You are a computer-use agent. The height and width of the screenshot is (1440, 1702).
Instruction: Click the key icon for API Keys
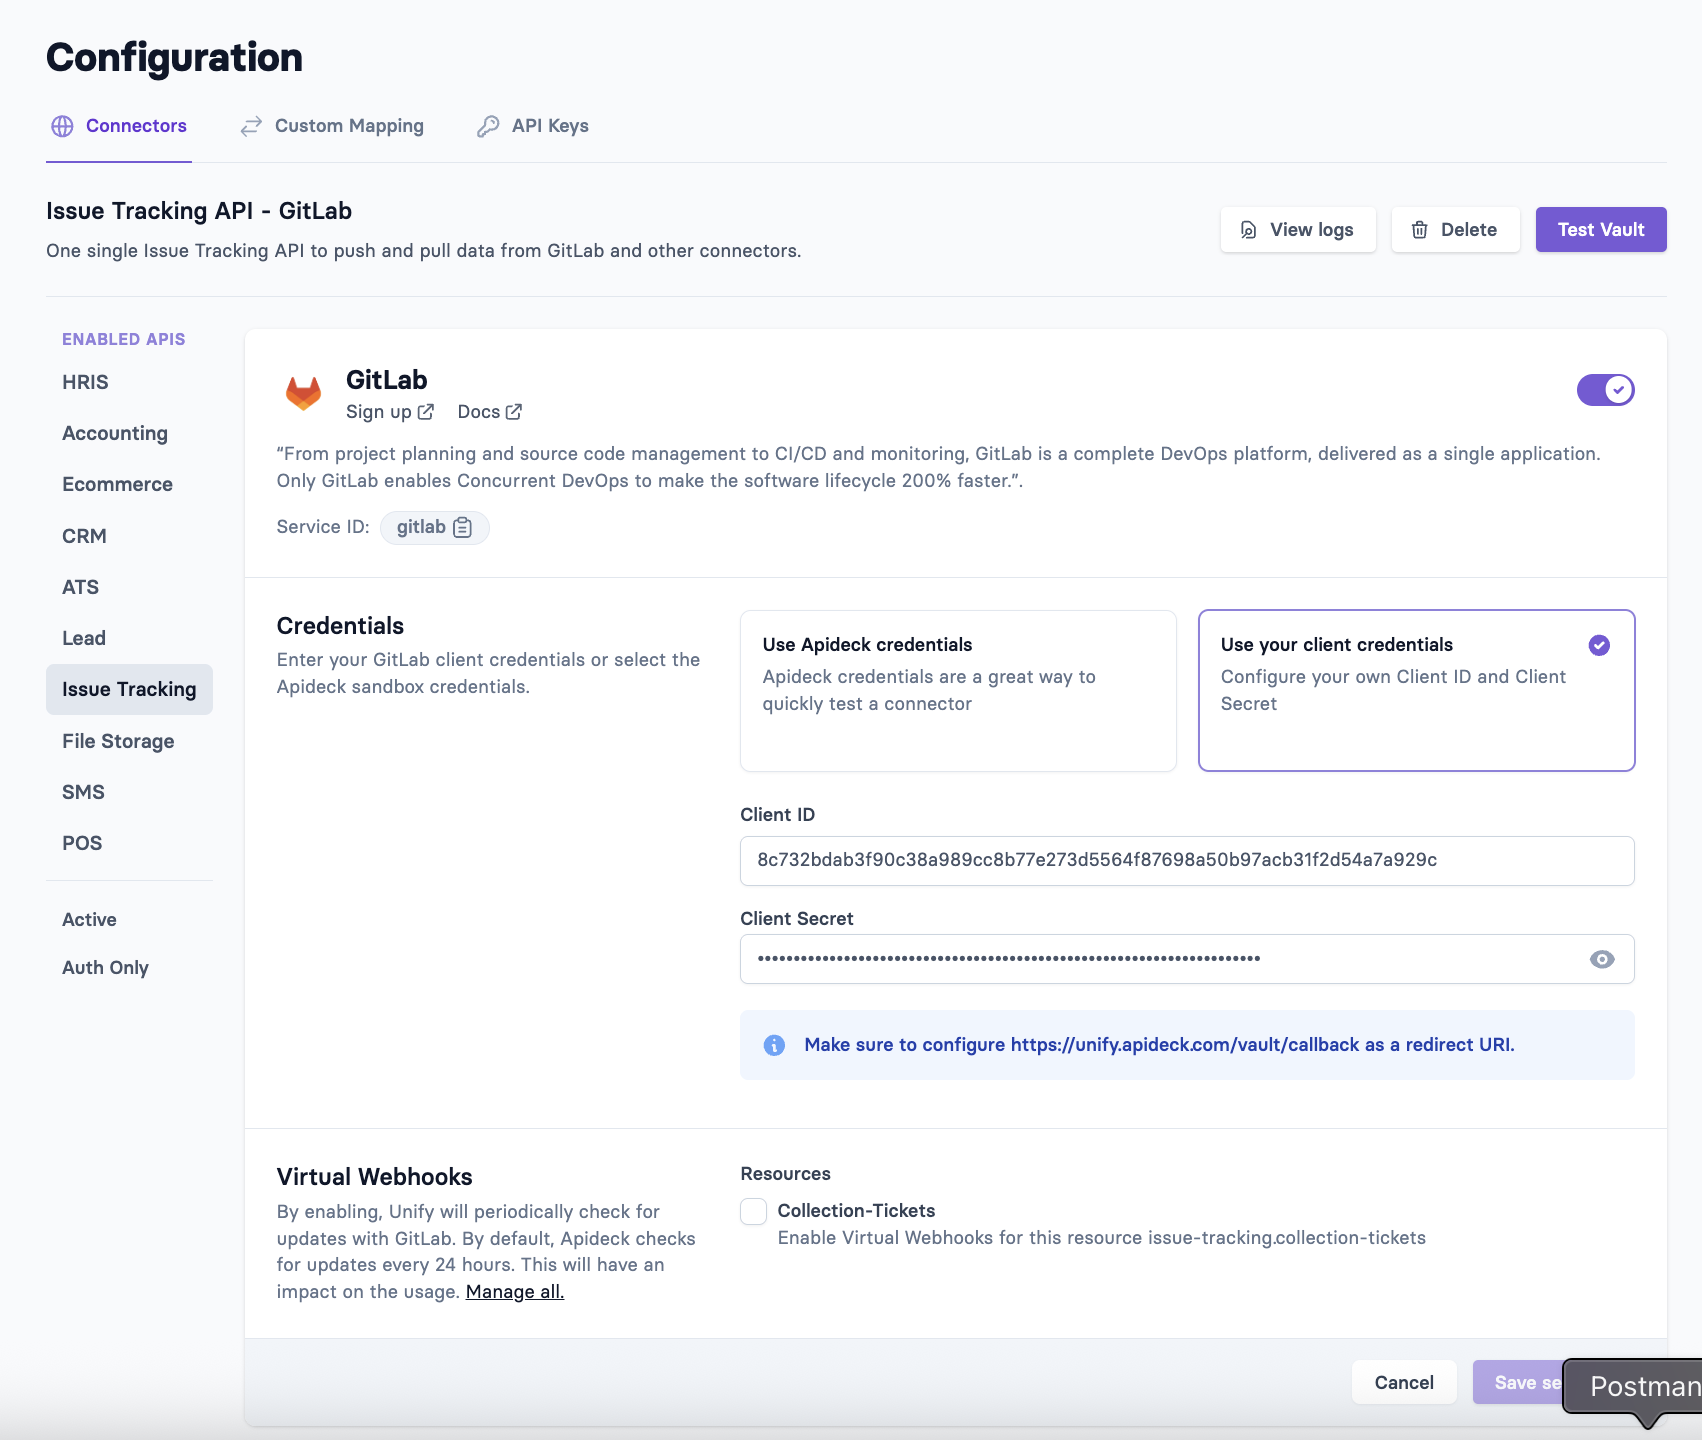[x=489, y=126]
